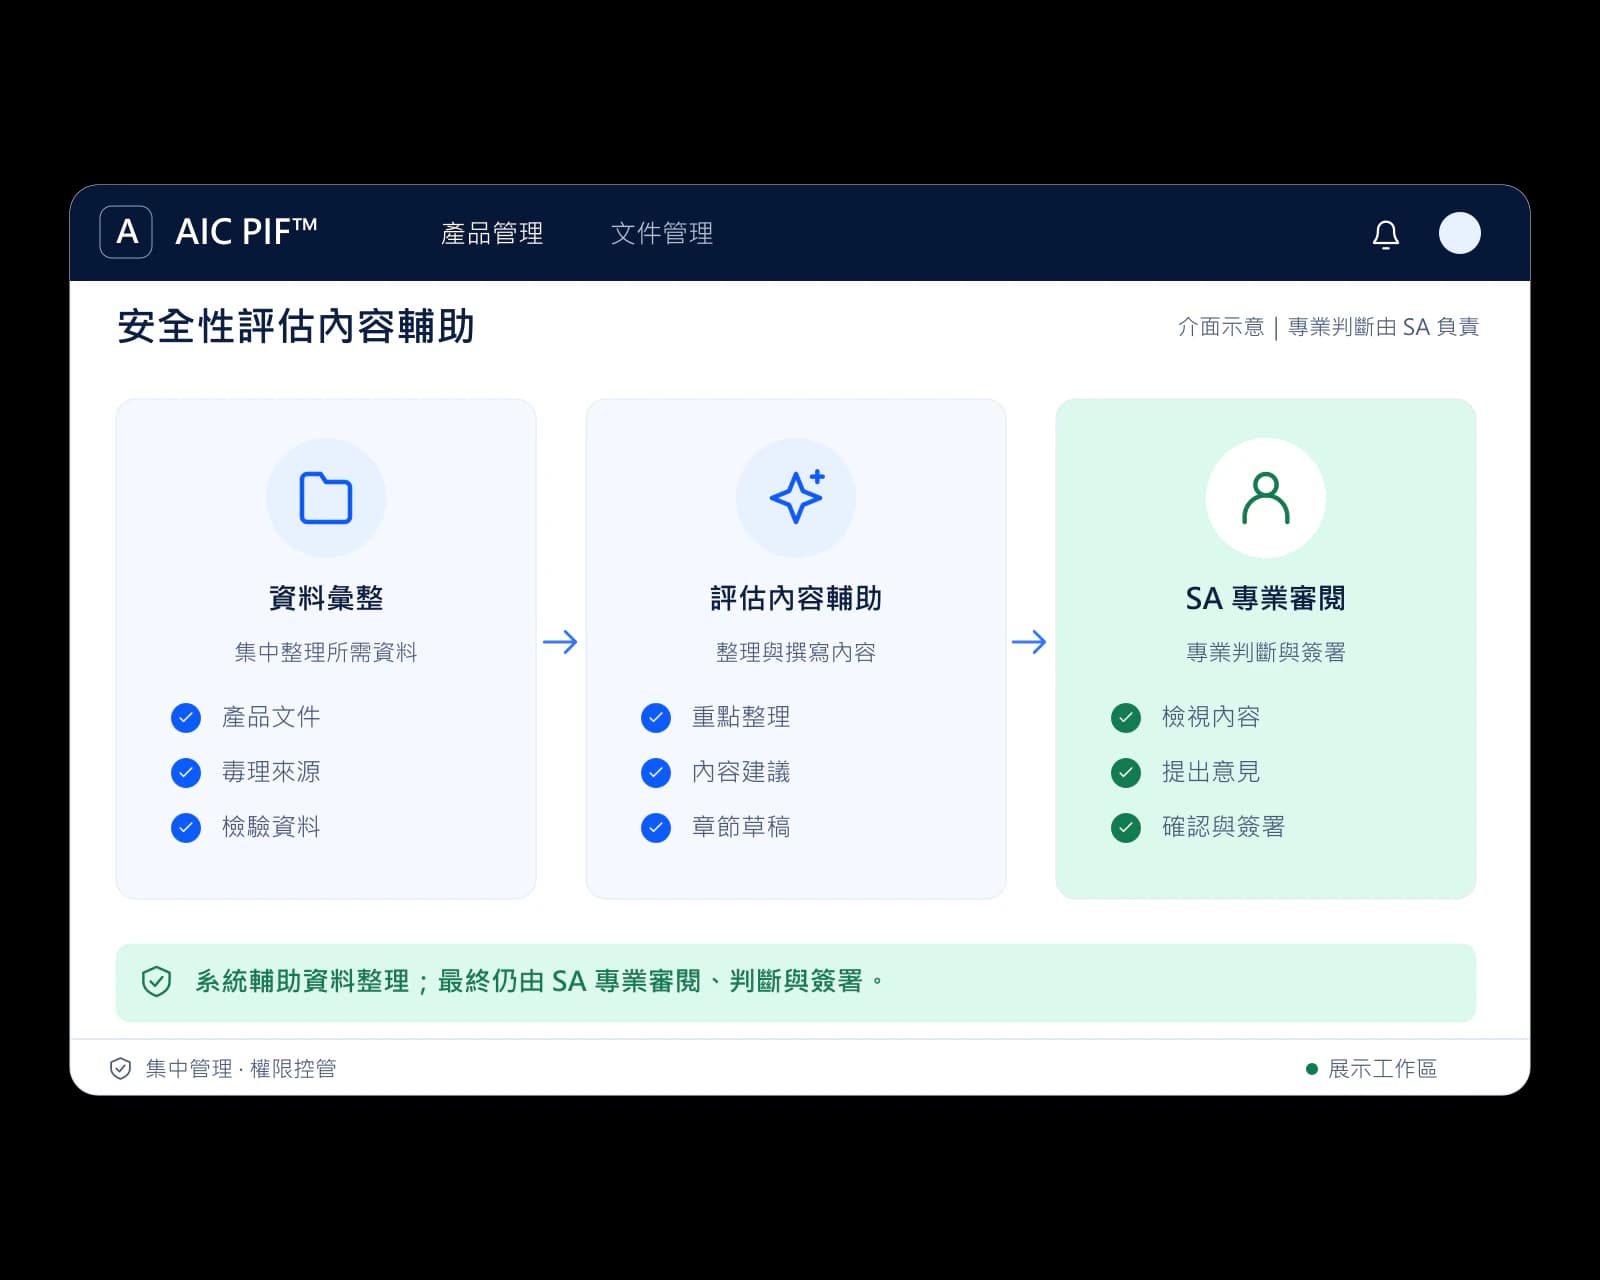Click the shield icon beside 集中管理
This screenshot has width=1600, height=1280.
tap(120, 1068)
